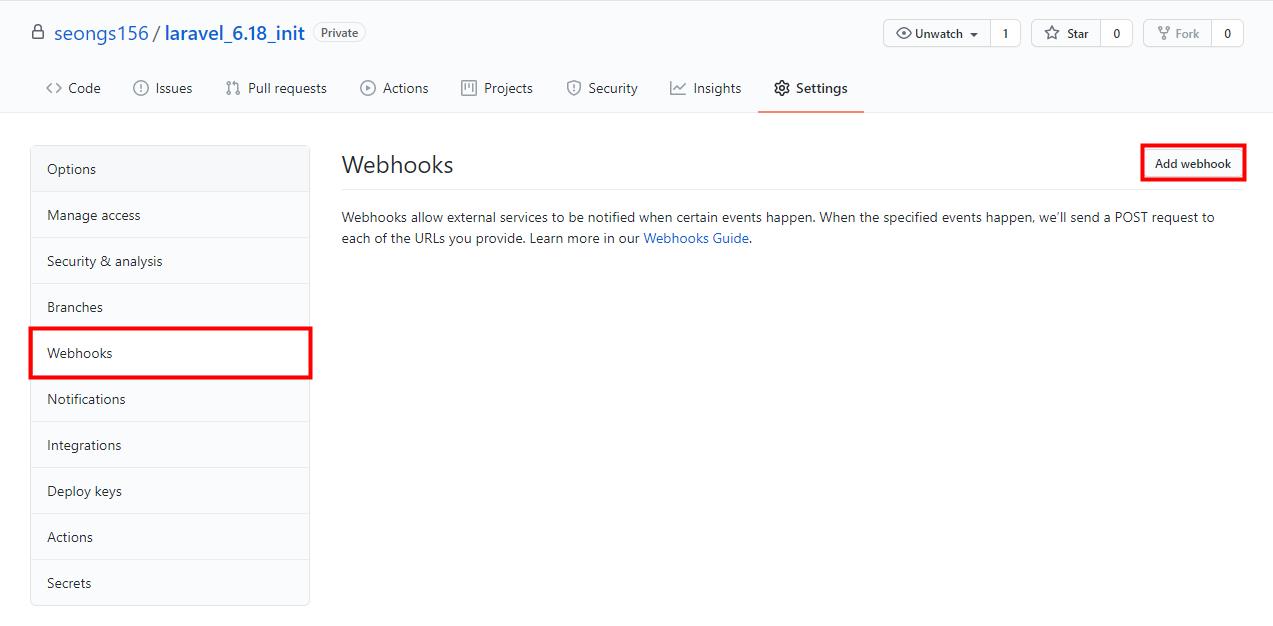Open the Pull requests tab
Viewport: 1273px width, 626px height.
[276, 88]
